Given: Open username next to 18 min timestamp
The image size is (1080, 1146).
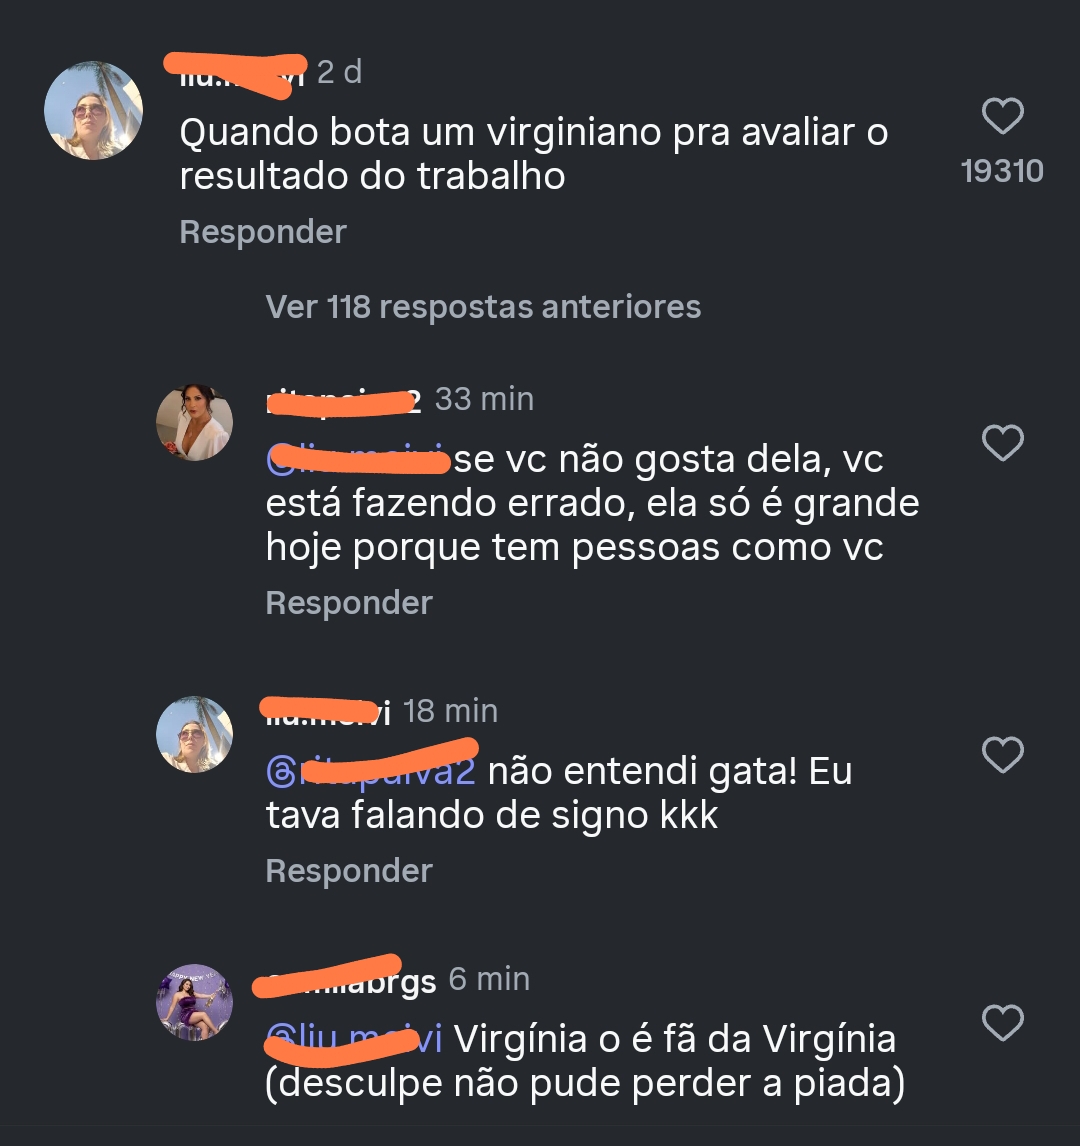Looking at the screenshot, I should click(327, 712).
